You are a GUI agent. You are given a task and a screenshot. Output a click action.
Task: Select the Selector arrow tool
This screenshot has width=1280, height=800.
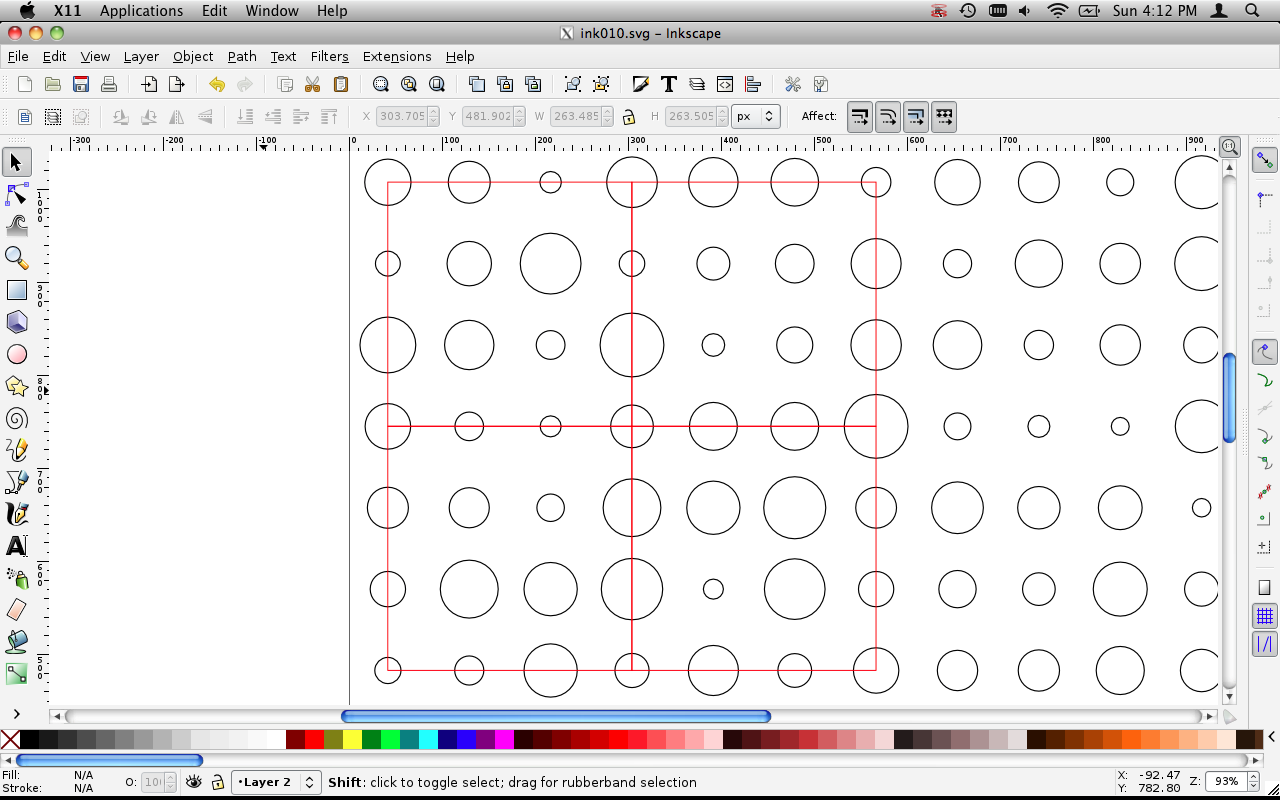tap(17, 162)
